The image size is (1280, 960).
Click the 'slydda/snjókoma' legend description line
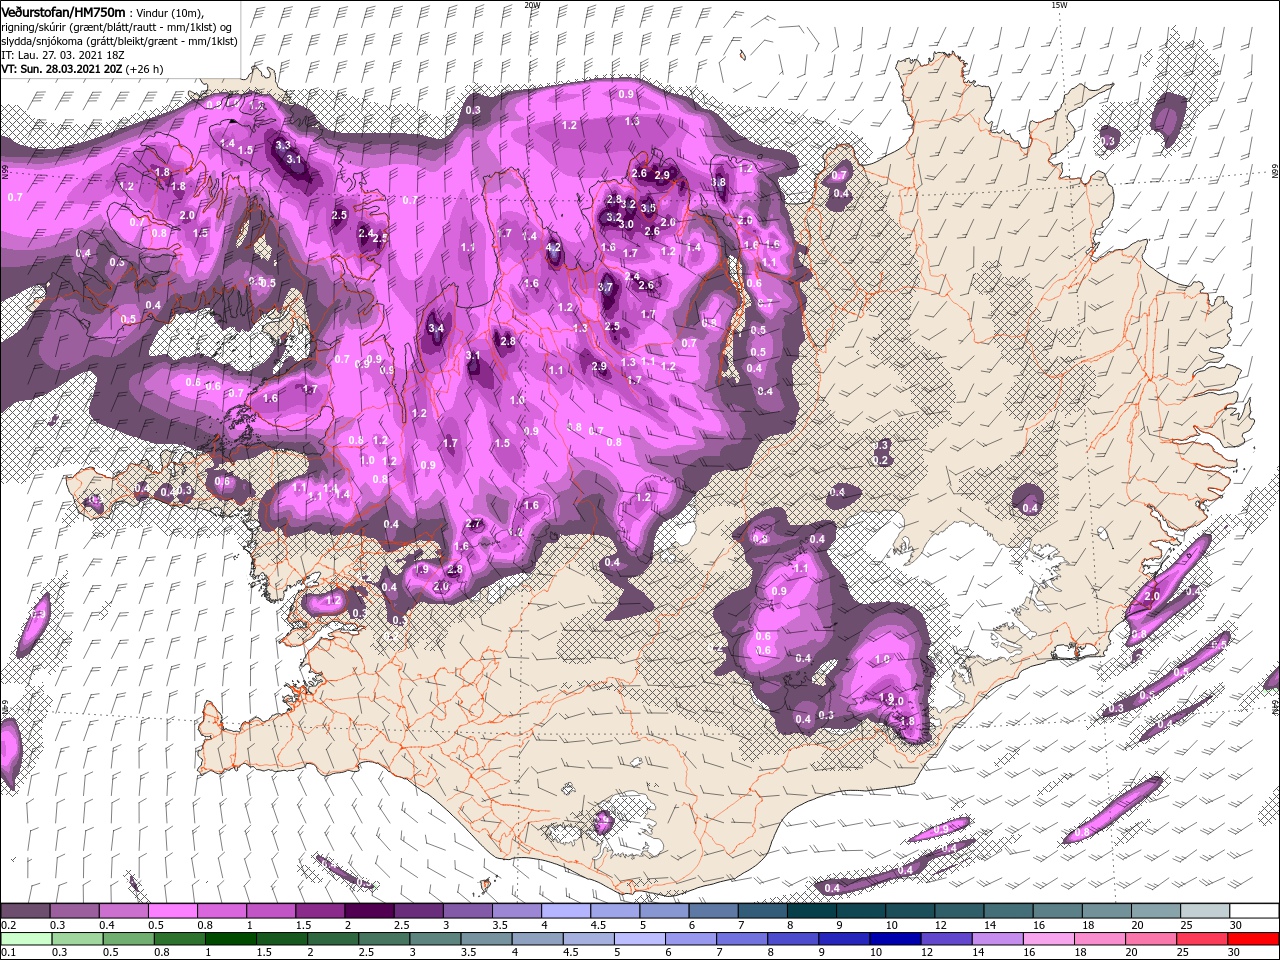[x=119, y=42]
